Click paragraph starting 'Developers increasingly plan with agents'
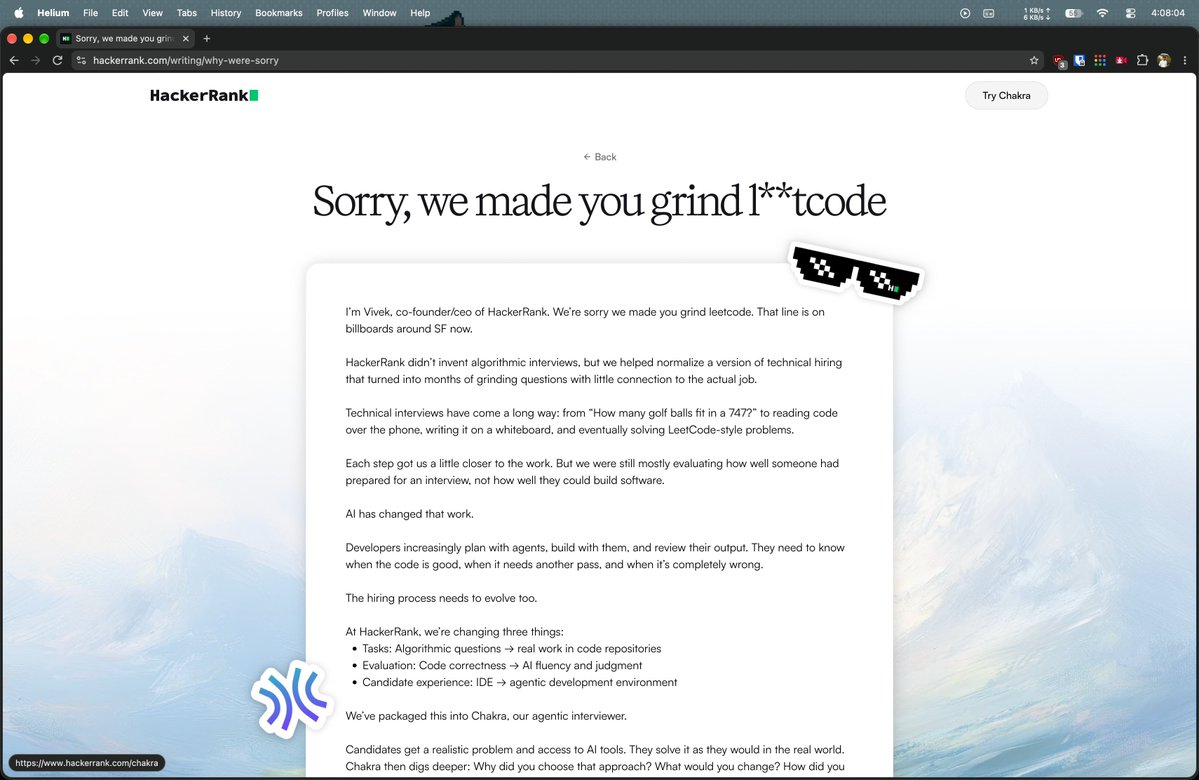 (595, 556)
